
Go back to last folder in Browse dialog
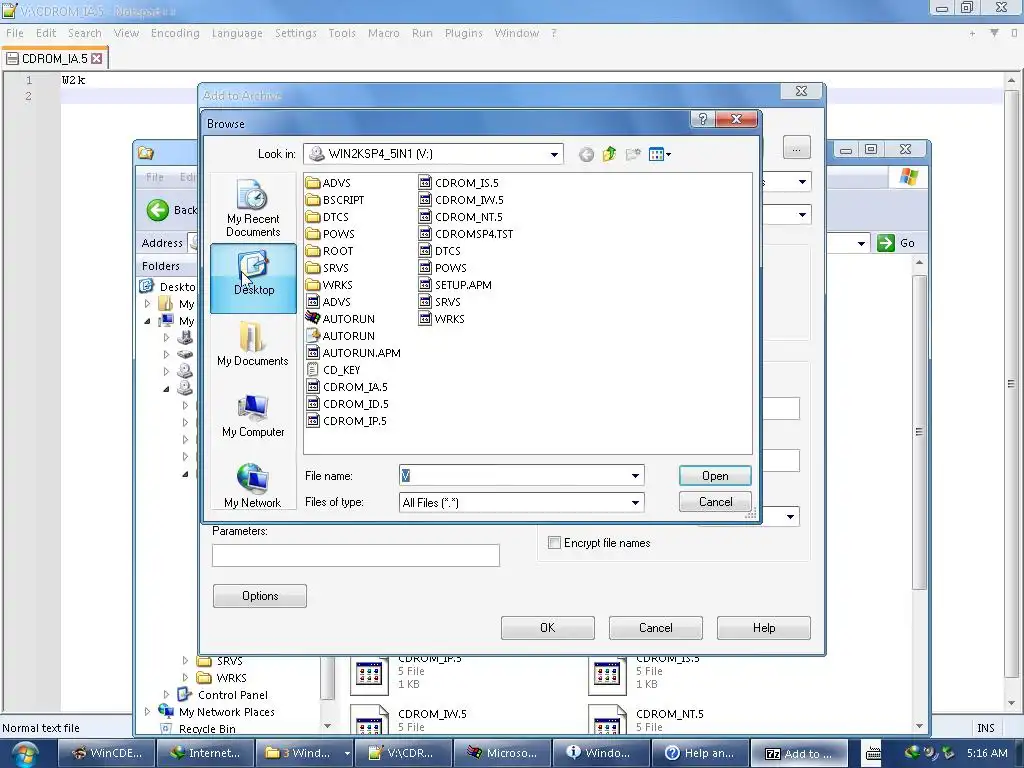(x=586, y=155)
